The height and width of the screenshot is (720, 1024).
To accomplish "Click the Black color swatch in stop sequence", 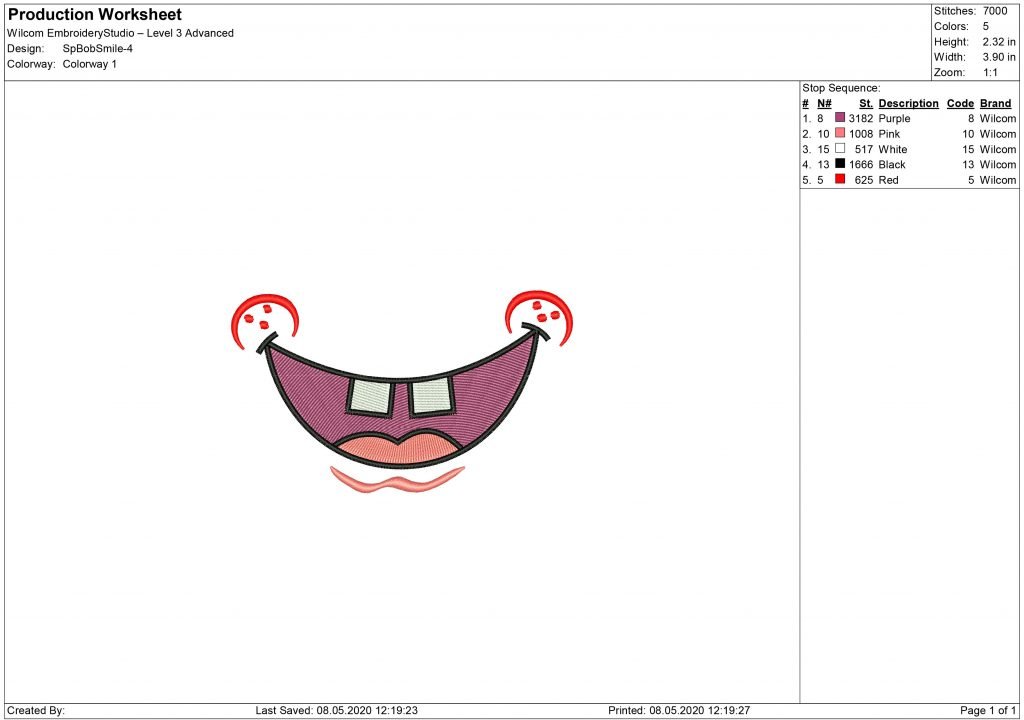I will 840,164.
